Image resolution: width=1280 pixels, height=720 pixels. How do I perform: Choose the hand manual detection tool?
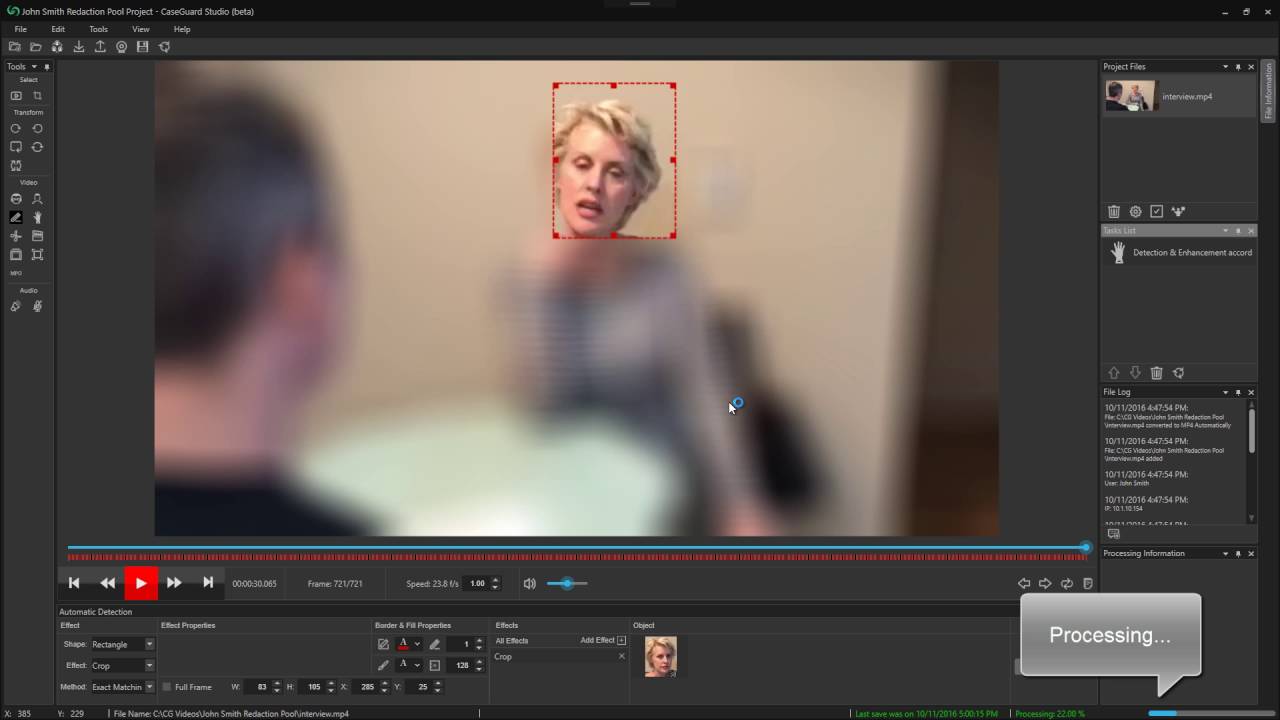click(x=37, y=217)
